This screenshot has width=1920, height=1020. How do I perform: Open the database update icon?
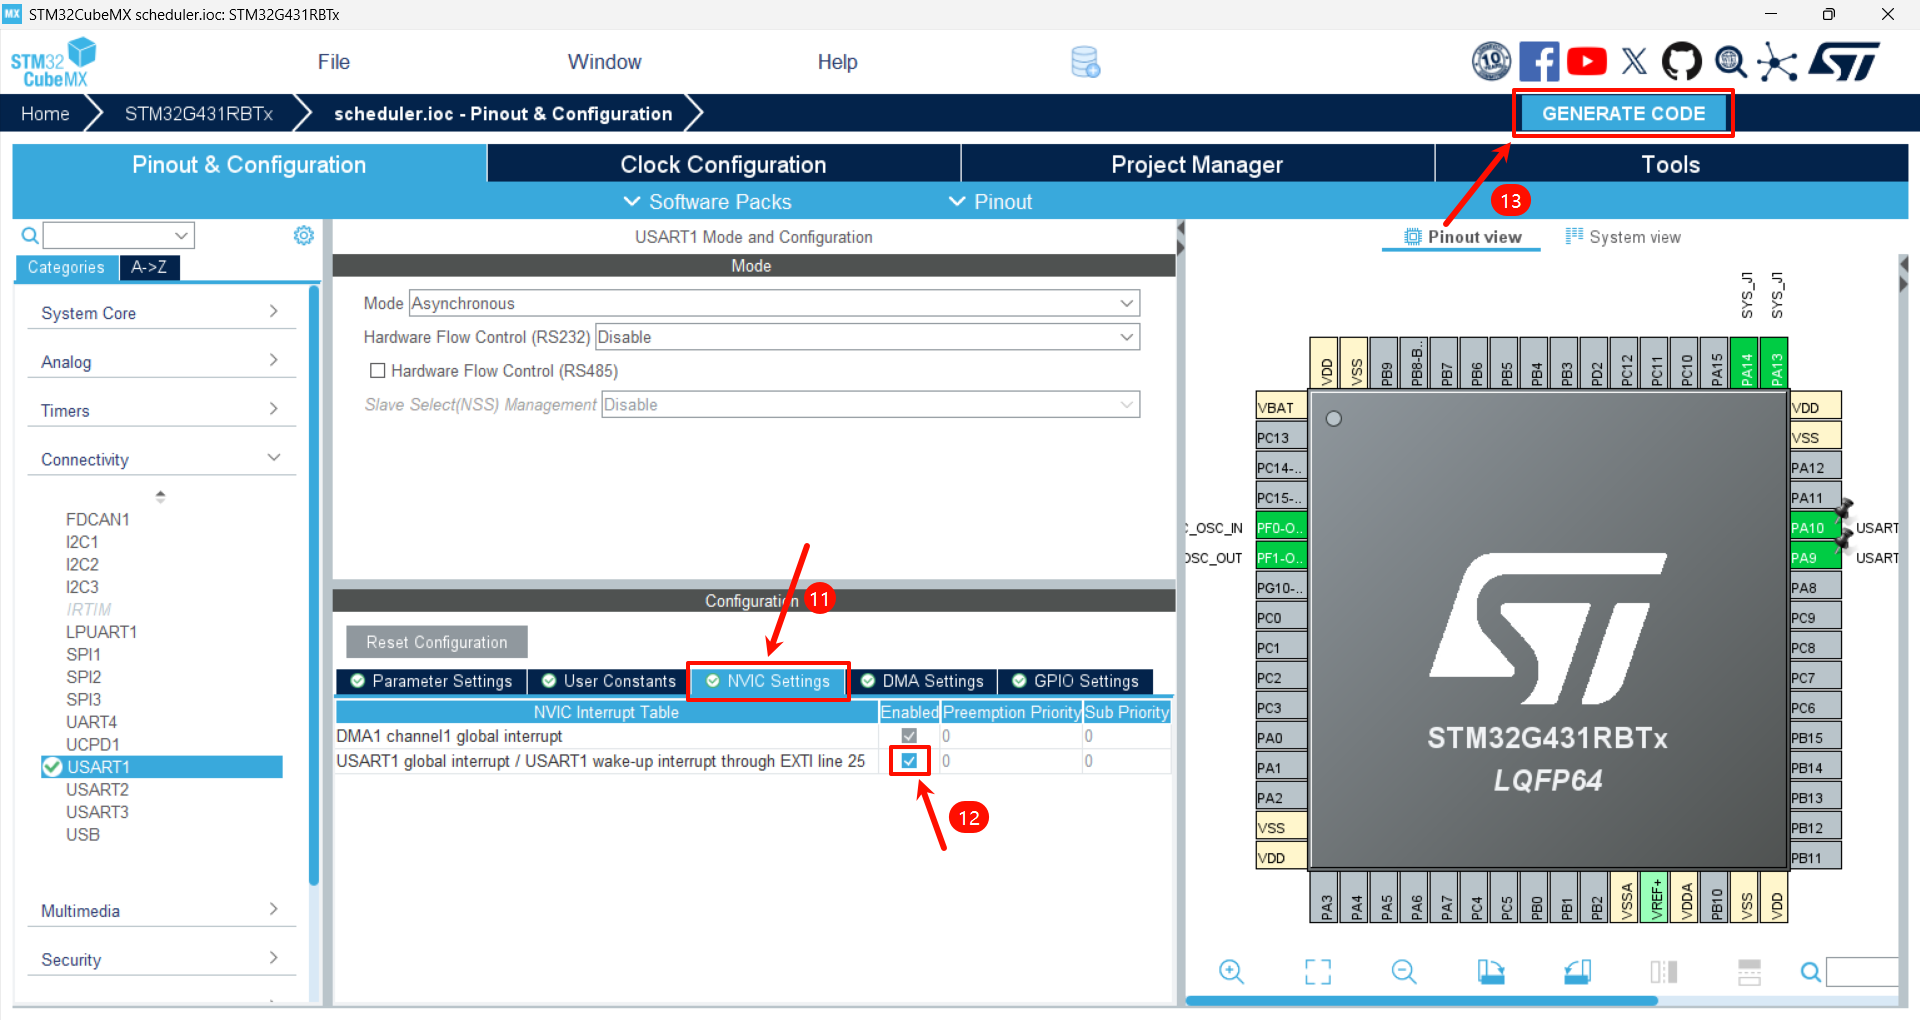click(1085, 62)
